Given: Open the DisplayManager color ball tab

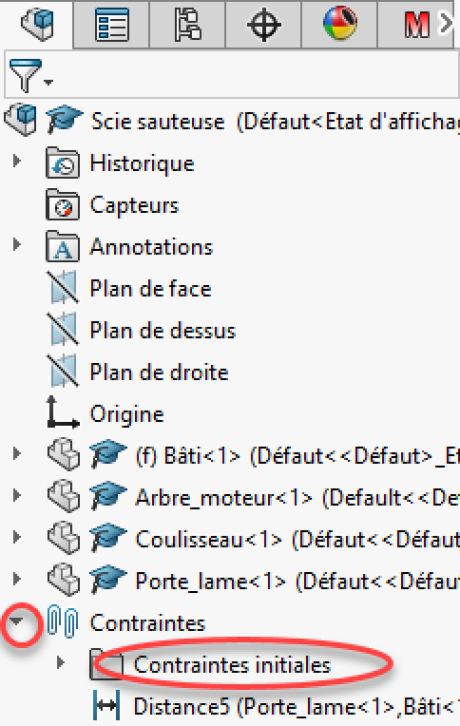Looking at the screenshot, I should click(340, 23).
